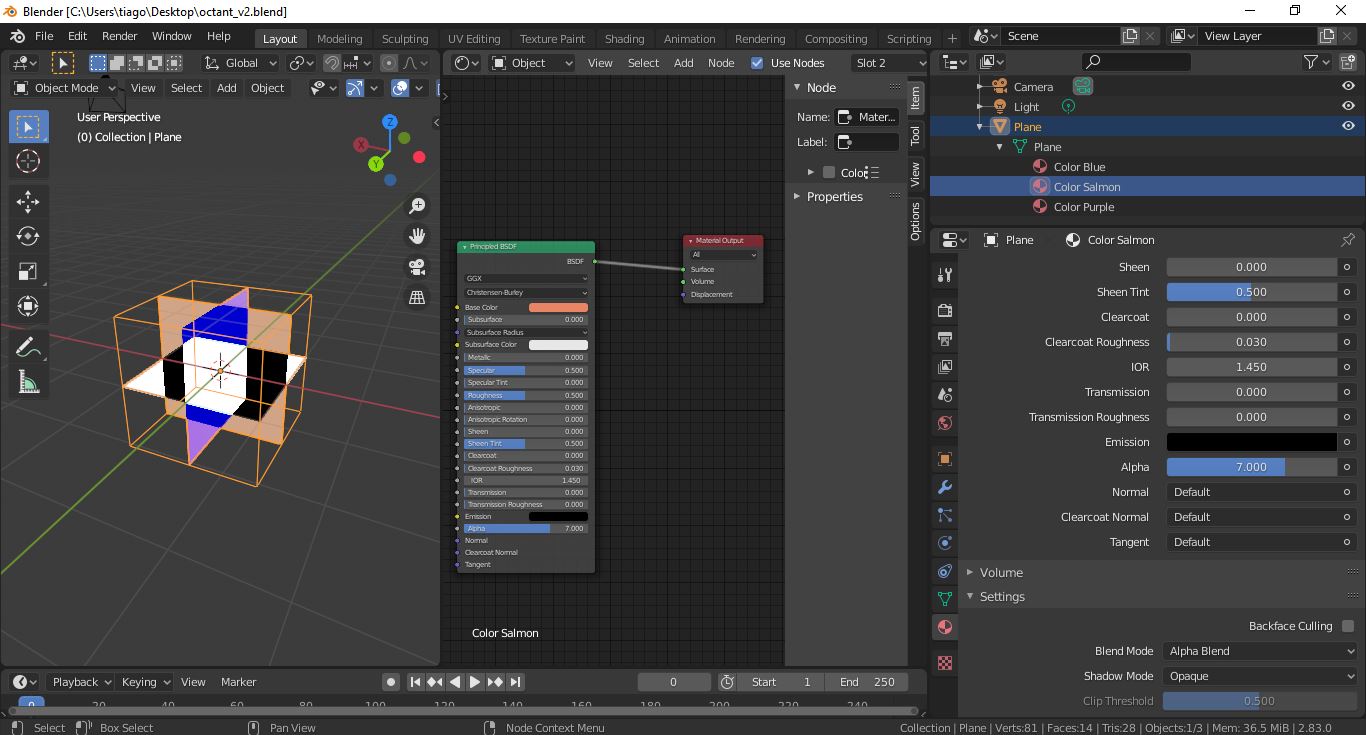The width and height of the screenshot is (1366, 735).
Task: Click the Play animation button
Action: (475, 682)
